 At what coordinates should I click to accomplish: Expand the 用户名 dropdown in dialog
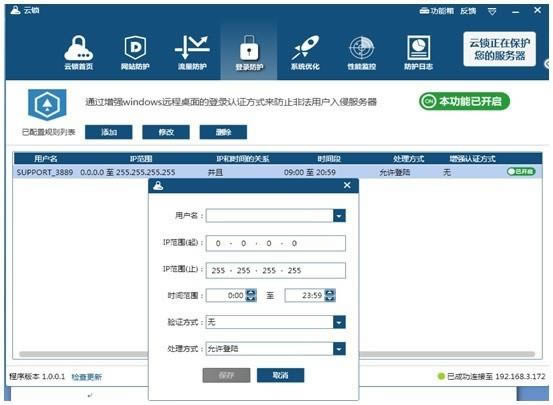(x=339, y=216)
